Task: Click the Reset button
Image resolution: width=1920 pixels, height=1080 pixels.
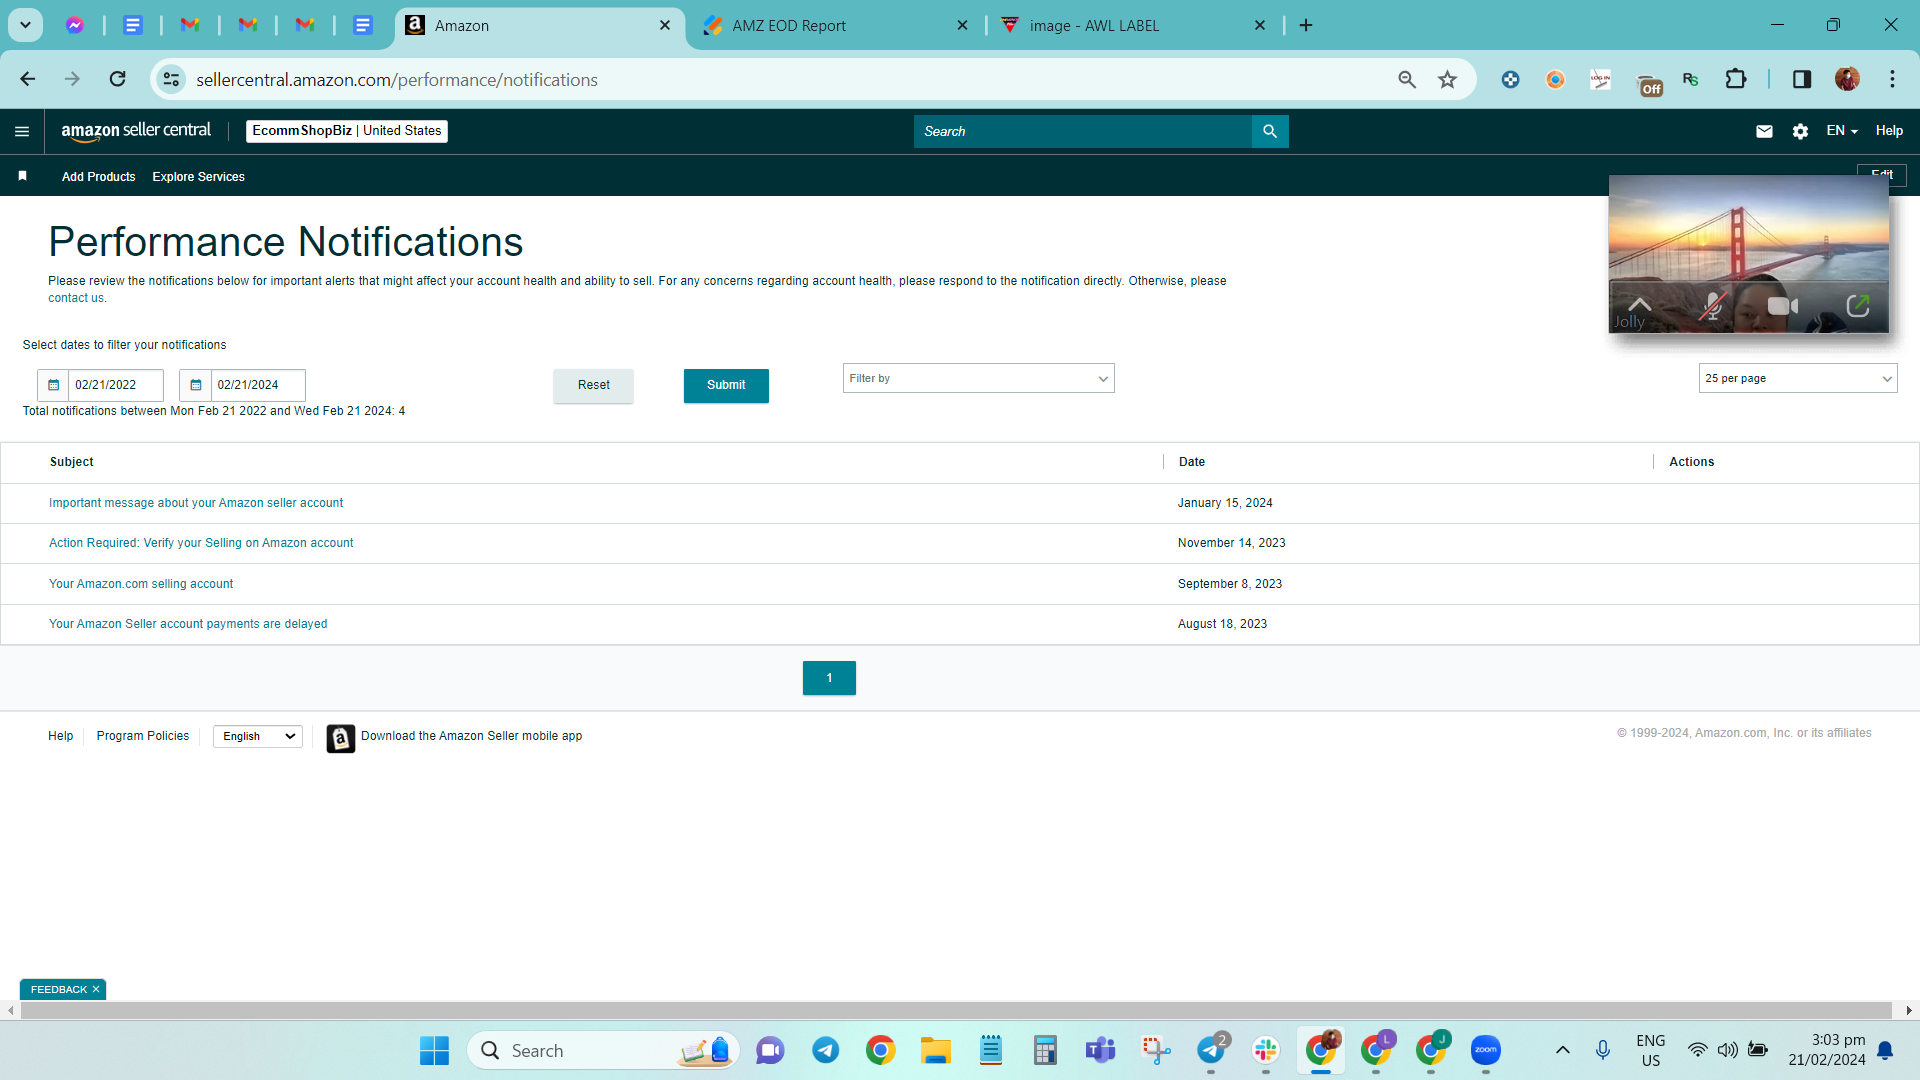Action: point(593,385)
